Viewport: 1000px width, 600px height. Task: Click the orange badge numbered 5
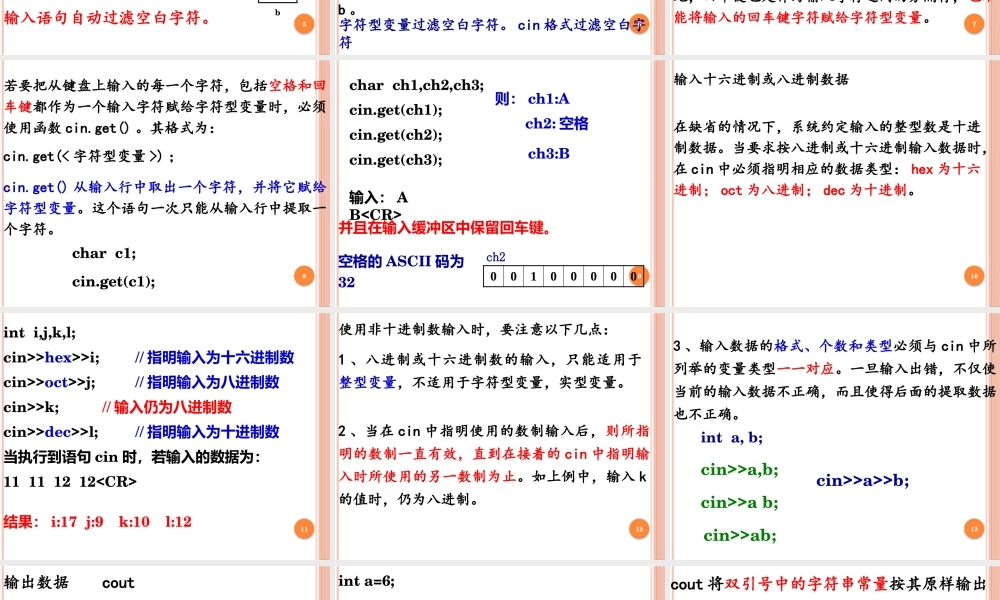[304, 23]
